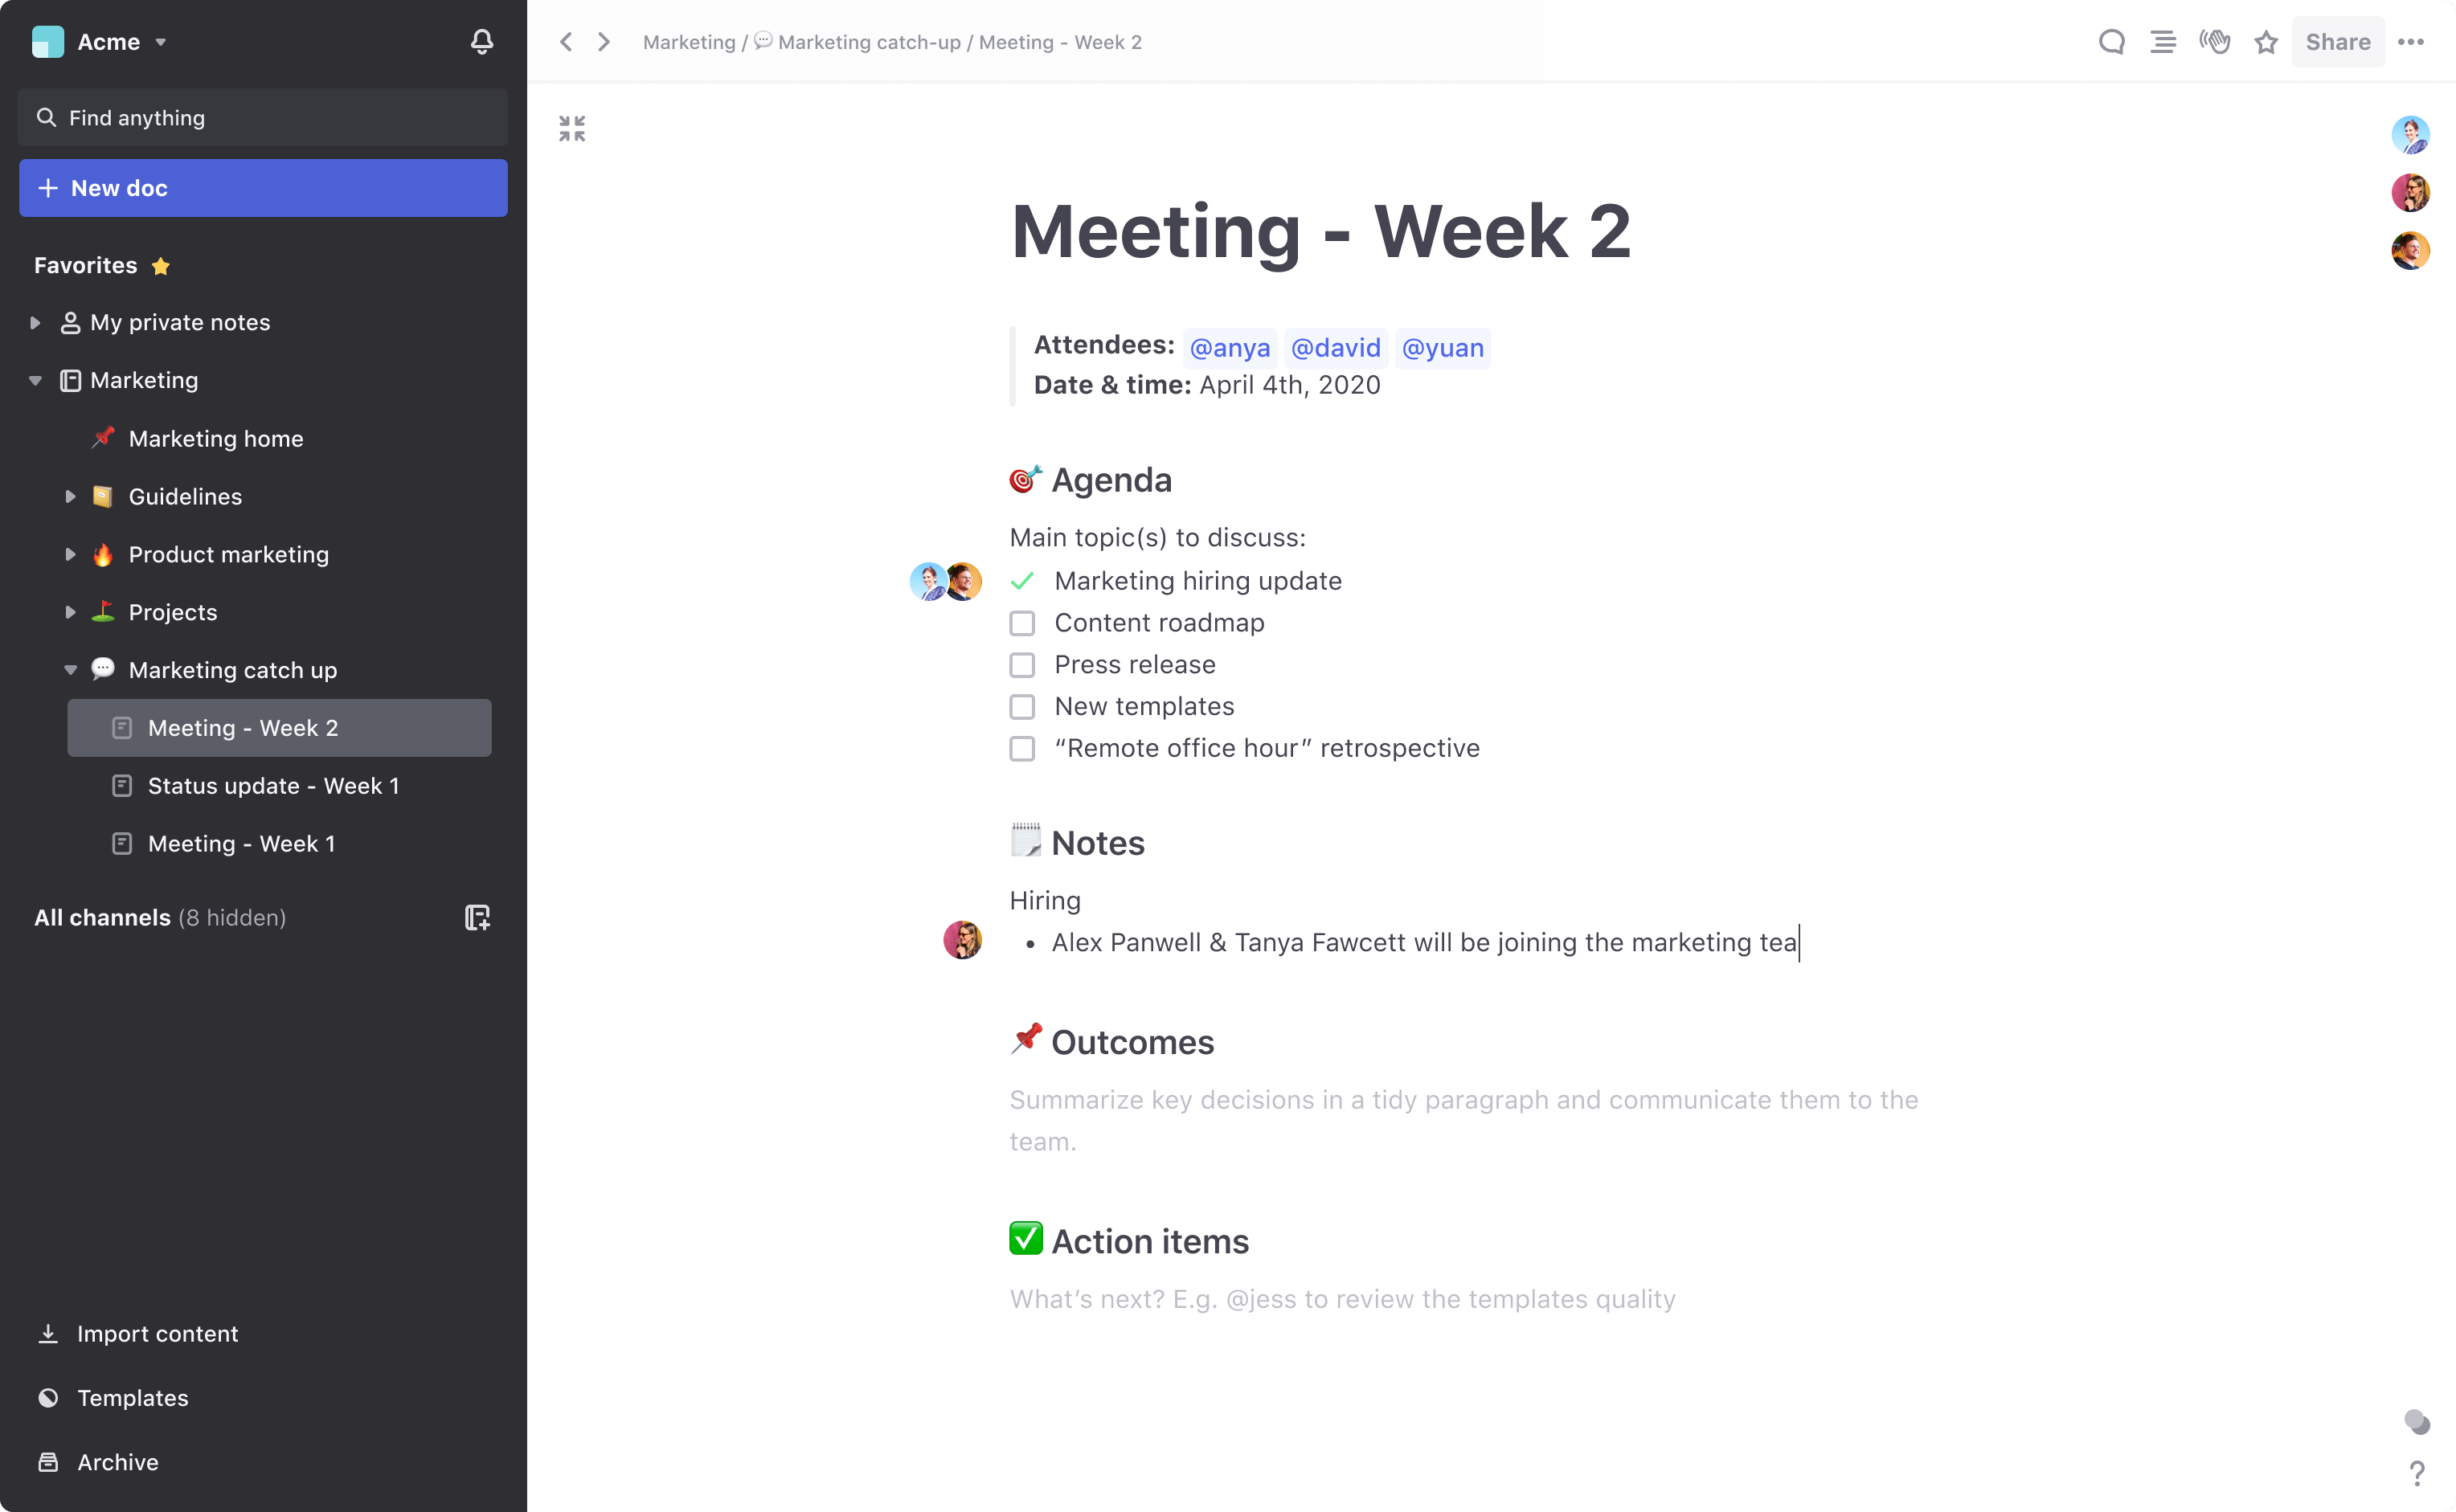The width and height of the screenshot is (2456, 1512).
Task: Expand the Guidelines section in sidebar
Action: click(70, 497)
